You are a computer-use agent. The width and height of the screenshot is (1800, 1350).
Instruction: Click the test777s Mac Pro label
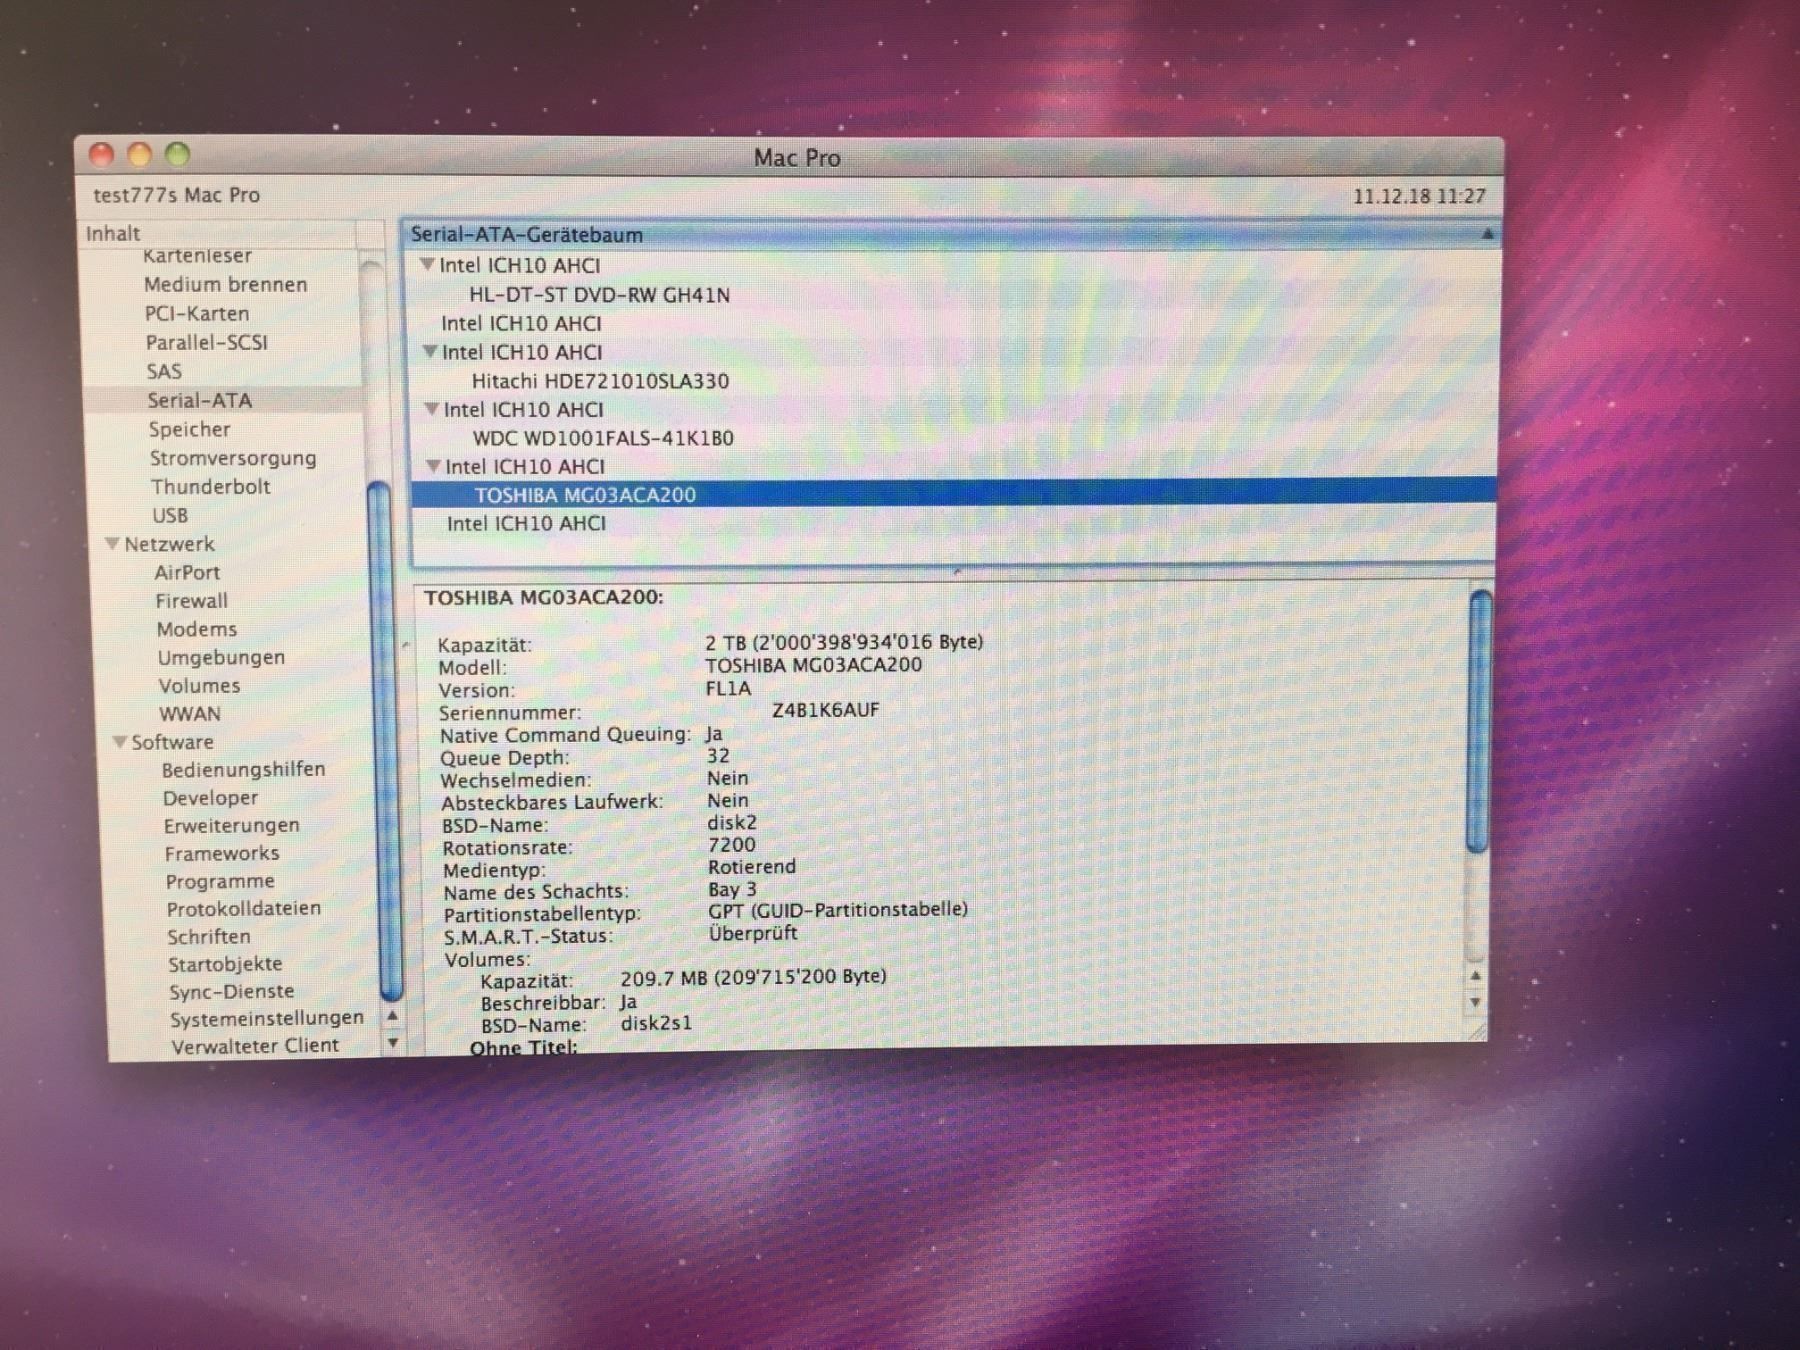point(177,195)
